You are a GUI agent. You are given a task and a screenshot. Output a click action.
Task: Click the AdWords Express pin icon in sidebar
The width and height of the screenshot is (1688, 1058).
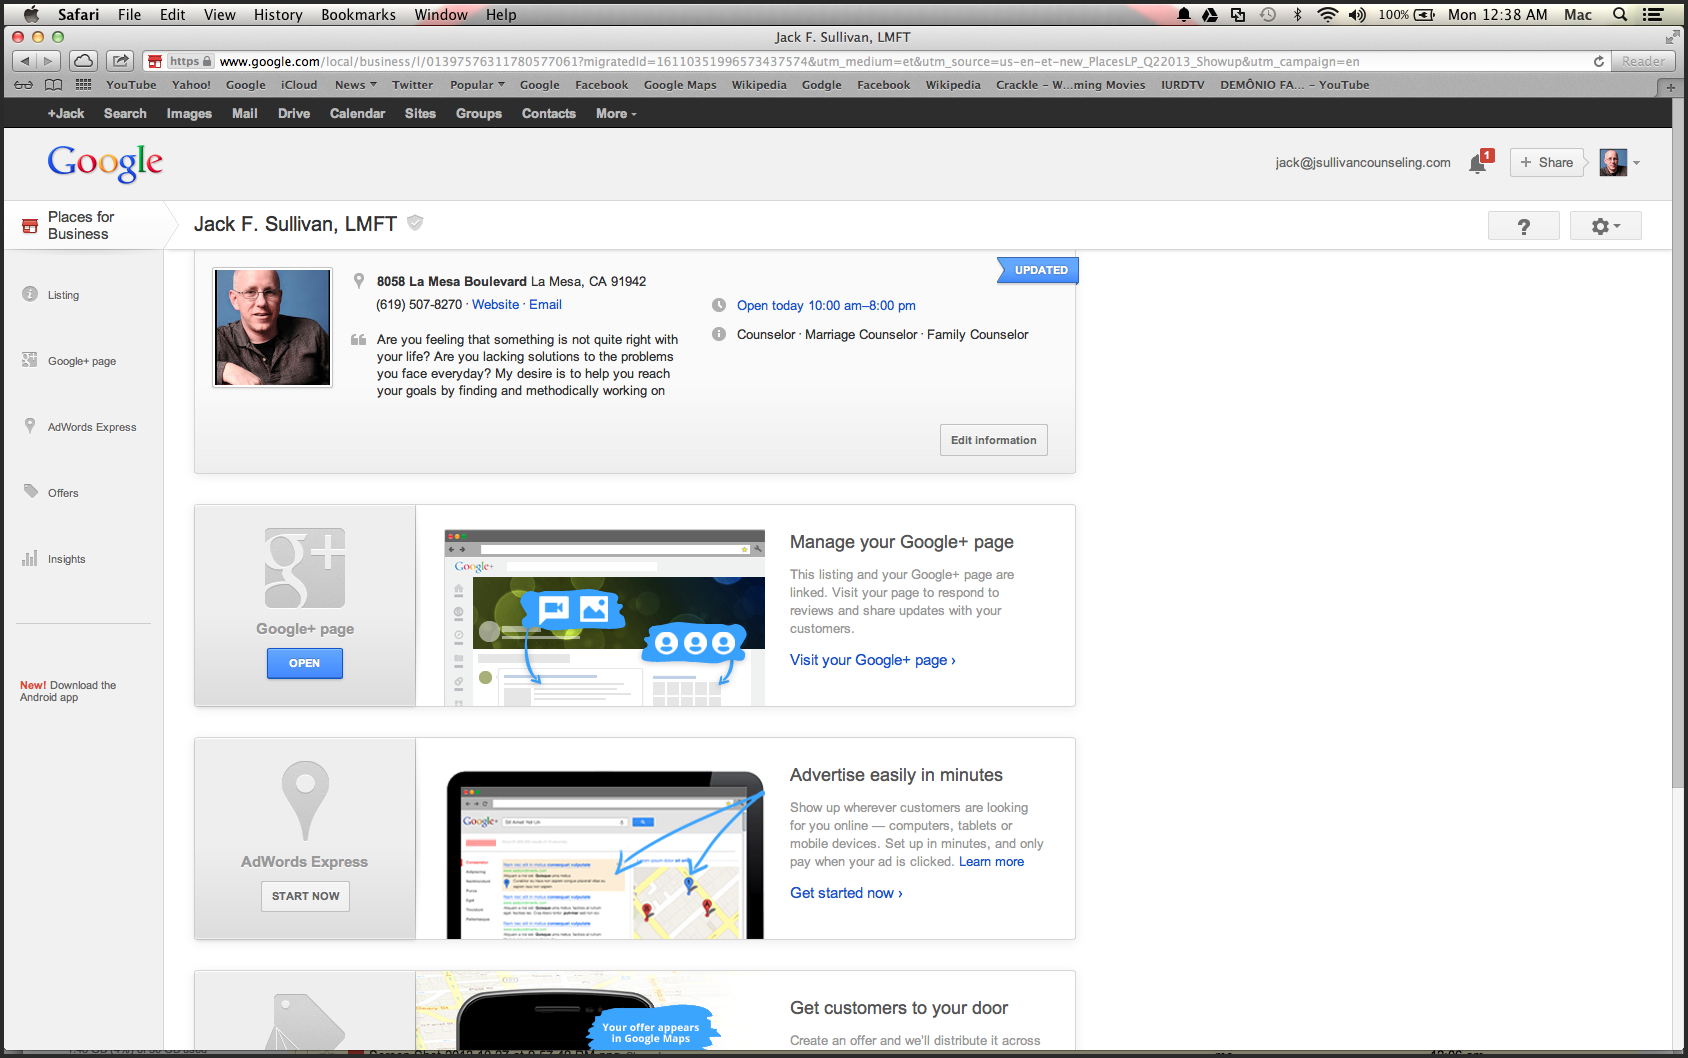pos(30,426)
